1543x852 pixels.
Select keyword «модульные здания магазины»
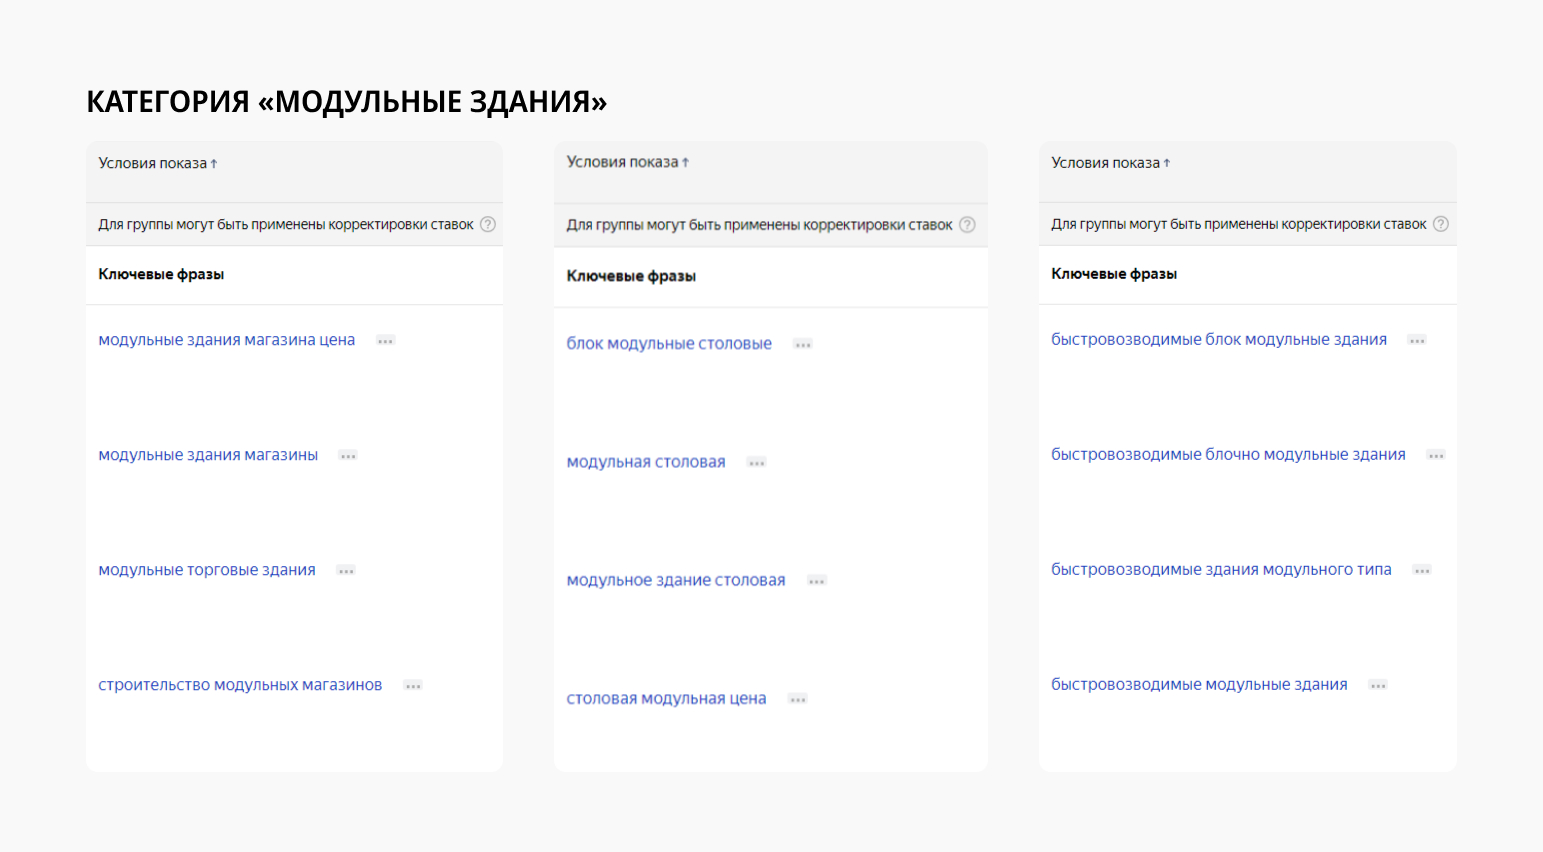[x=207, y=454]
